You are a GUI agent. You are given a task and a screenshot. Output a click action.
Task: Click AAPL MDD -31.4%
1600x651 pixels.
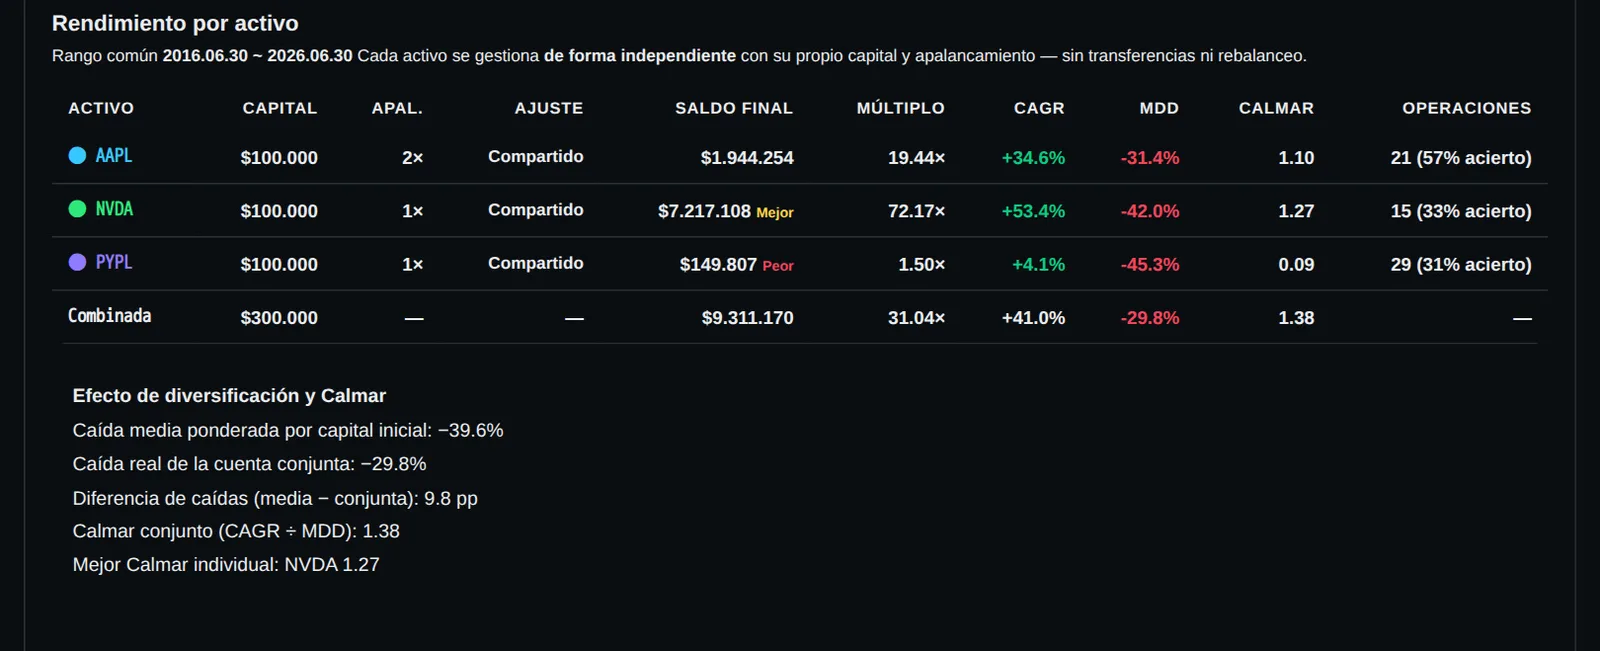coord(1150,157)
